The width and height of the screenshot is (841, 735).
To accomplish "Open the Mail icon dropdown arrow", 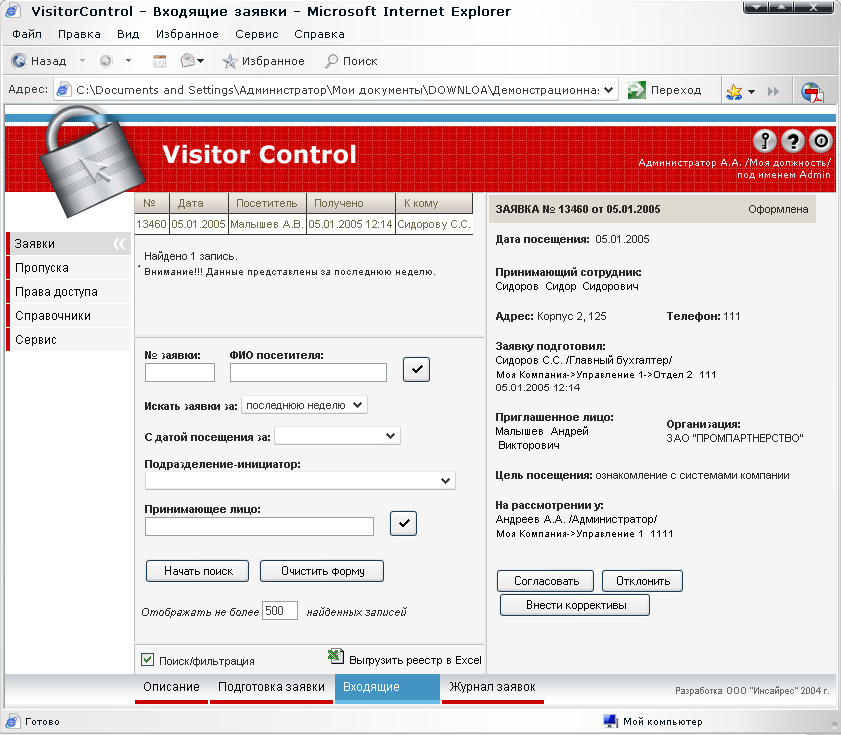I will [201, 61].
